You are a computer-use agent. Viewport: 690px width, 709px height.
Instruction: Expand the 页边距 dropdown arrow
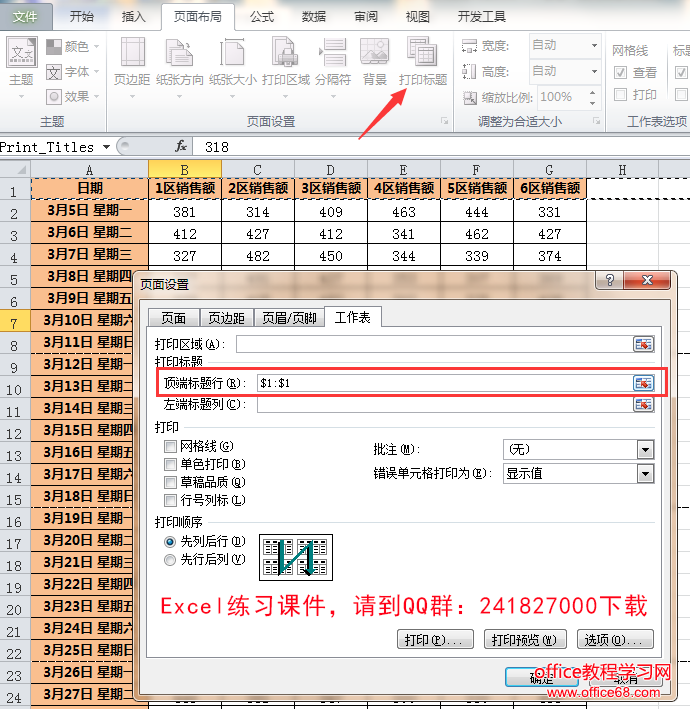coord(132,96)
